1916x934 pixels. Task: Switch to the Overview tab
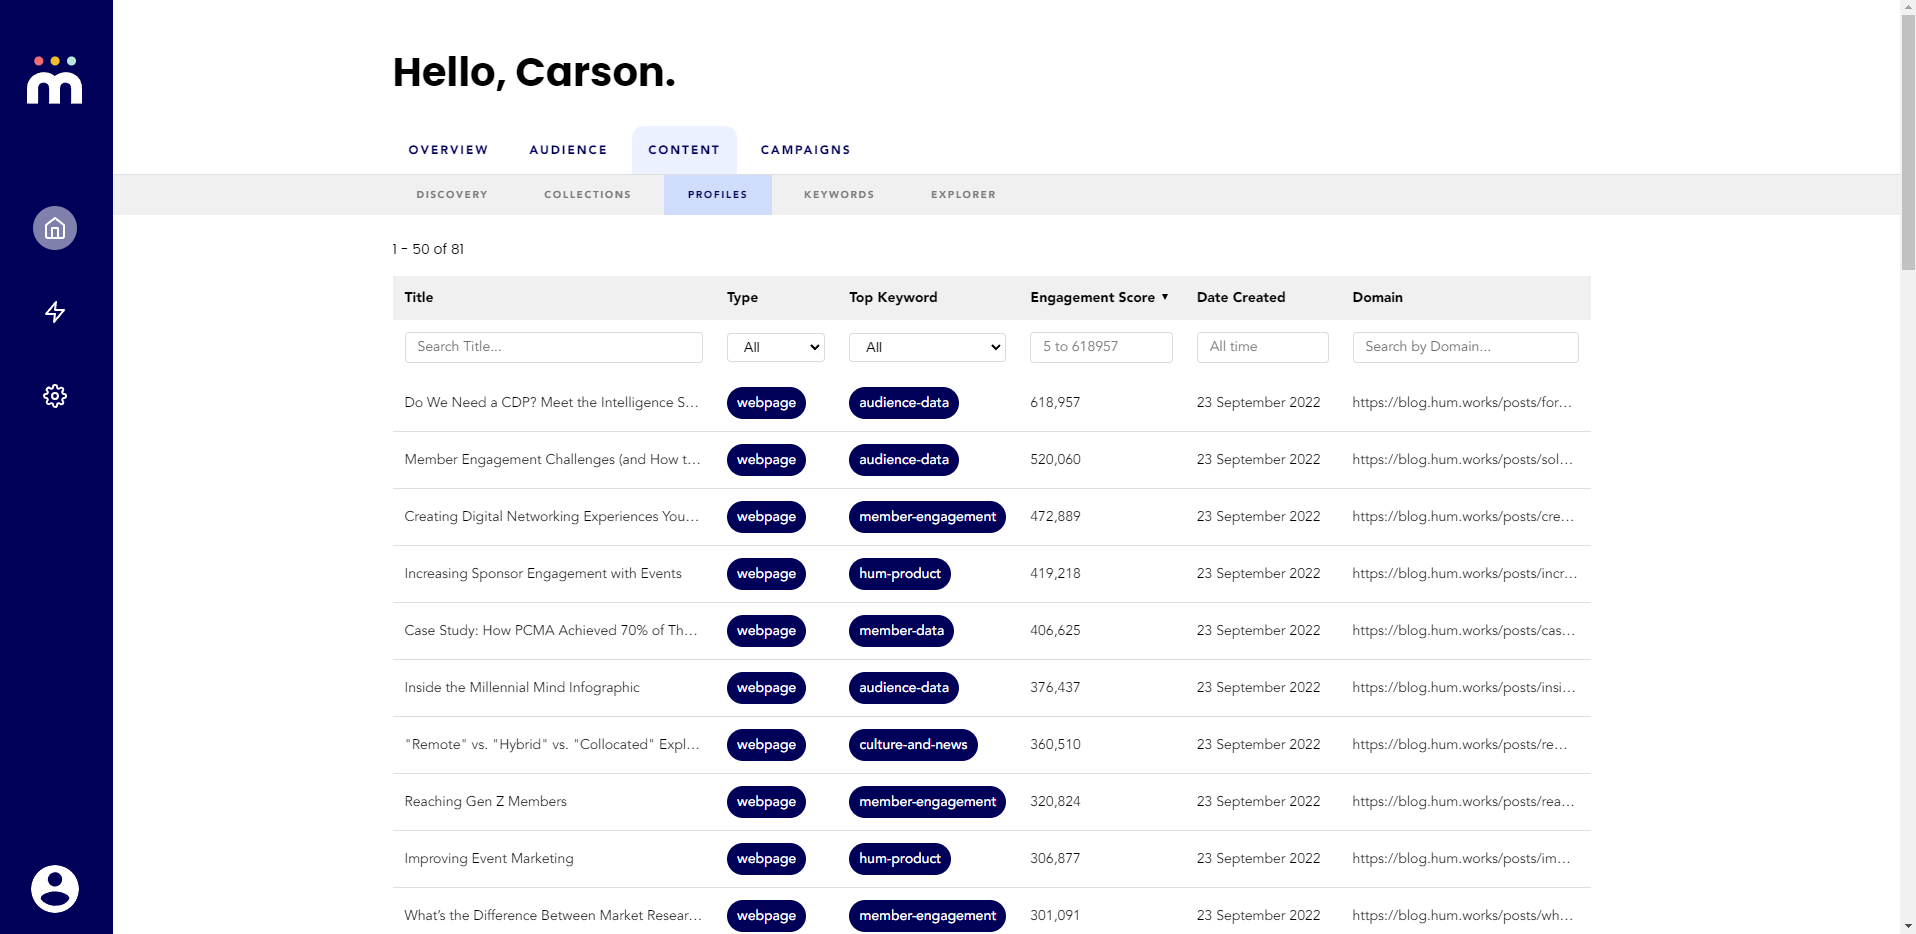[448, 150]
